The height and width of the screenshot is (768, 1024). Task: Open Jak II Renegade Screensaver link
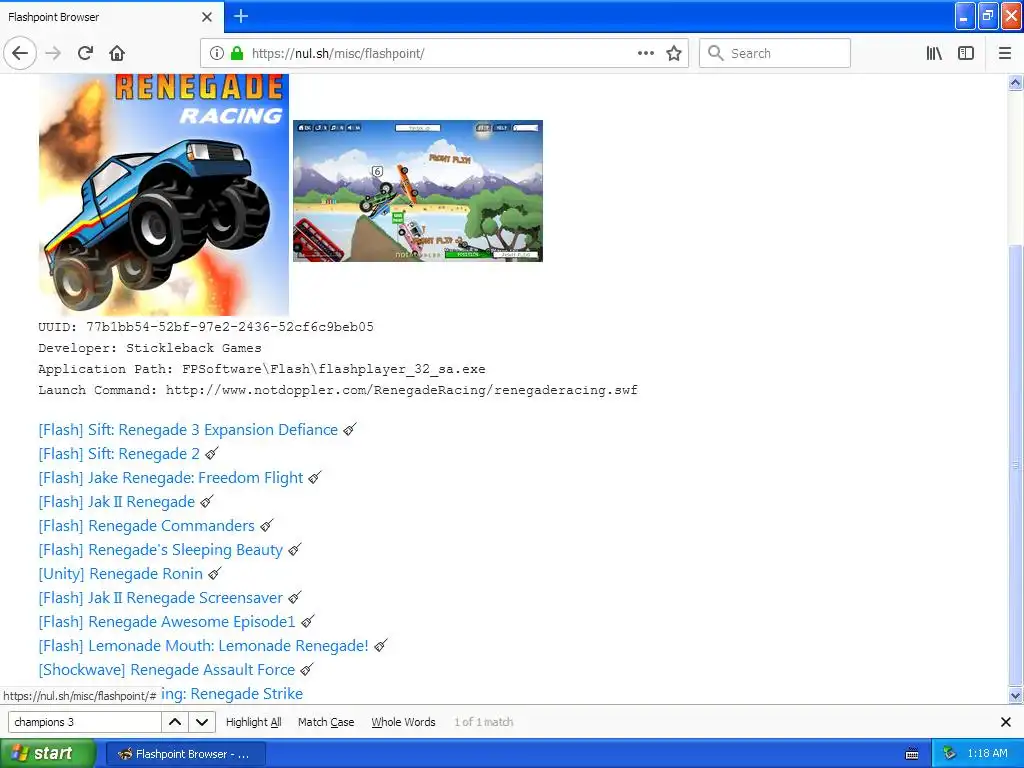pyautogui.click(x=161, y=598)
